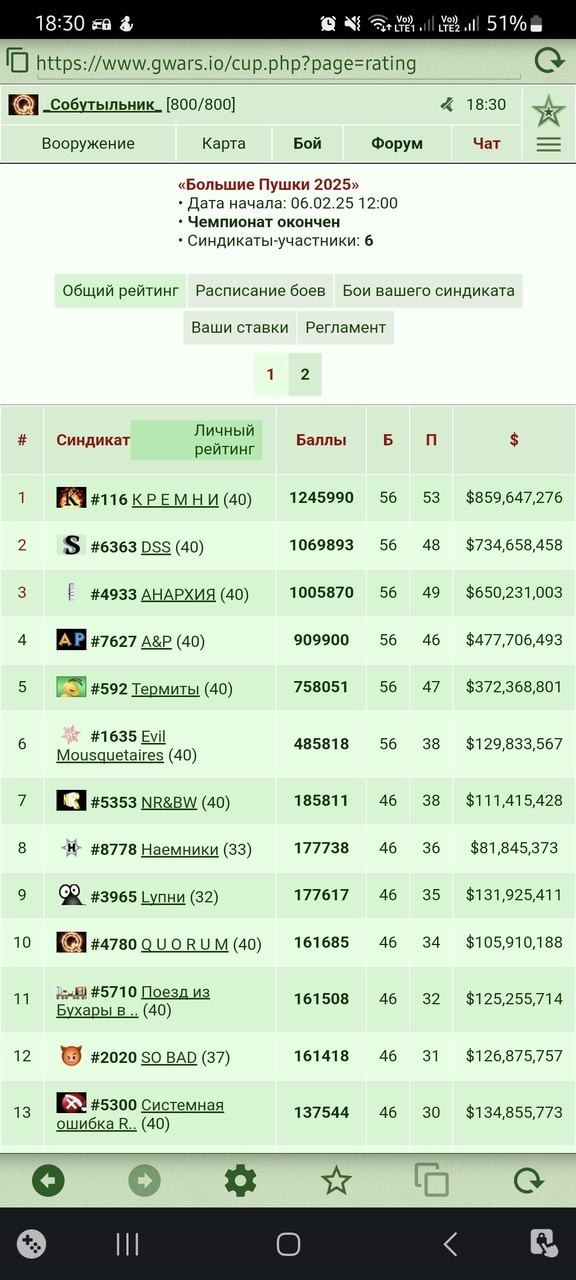The width and height of the screenshot is (576, 1280).
Task: Tap the URL address field
Action: (277, 64)
